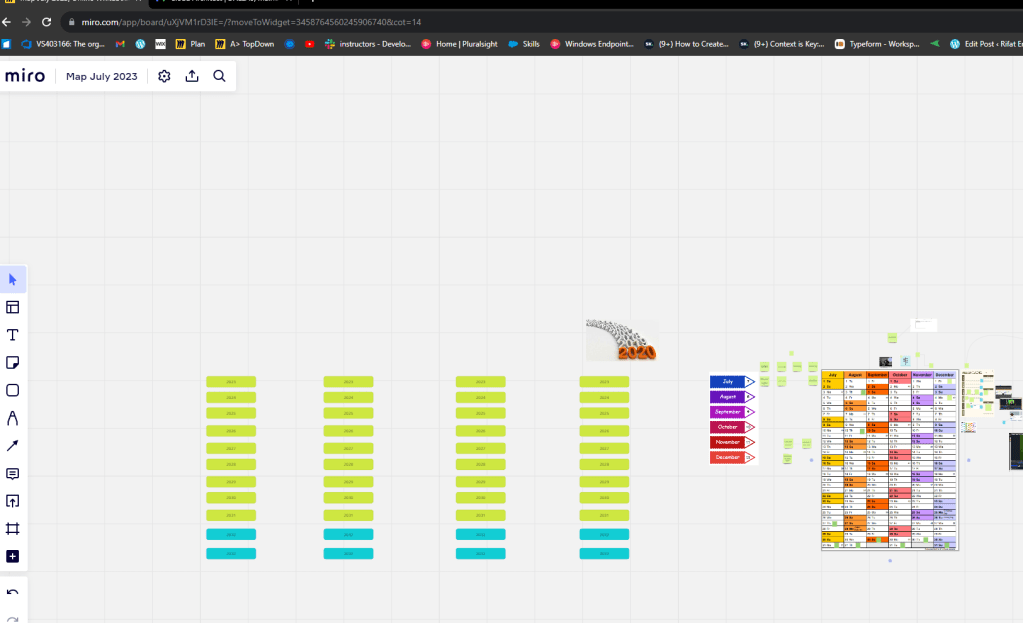Open the 2020 image thumbnail
This screenshot has width=1023, height=623.
[622, 340]
